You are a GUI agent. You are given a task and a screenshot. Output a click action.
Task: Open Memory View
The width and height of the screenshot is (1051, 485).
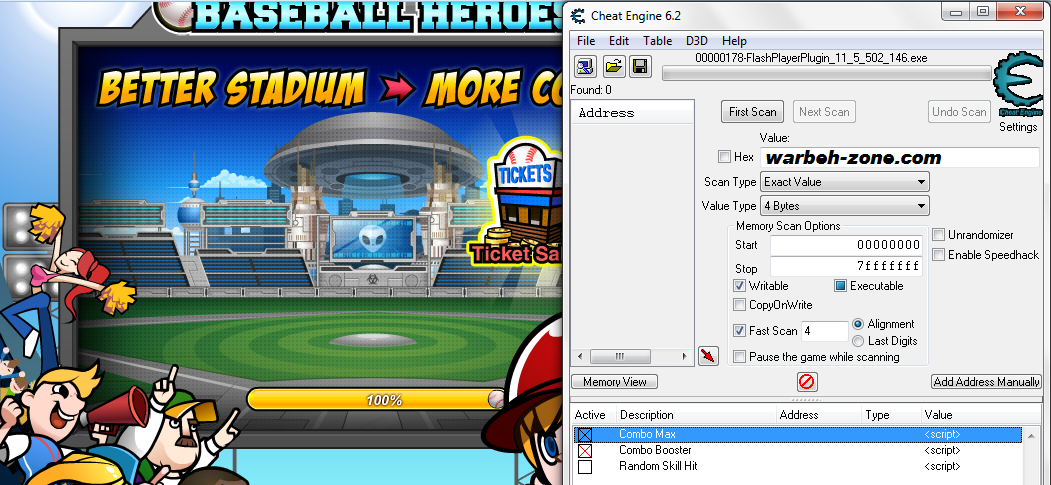click(x=615, y=382)
